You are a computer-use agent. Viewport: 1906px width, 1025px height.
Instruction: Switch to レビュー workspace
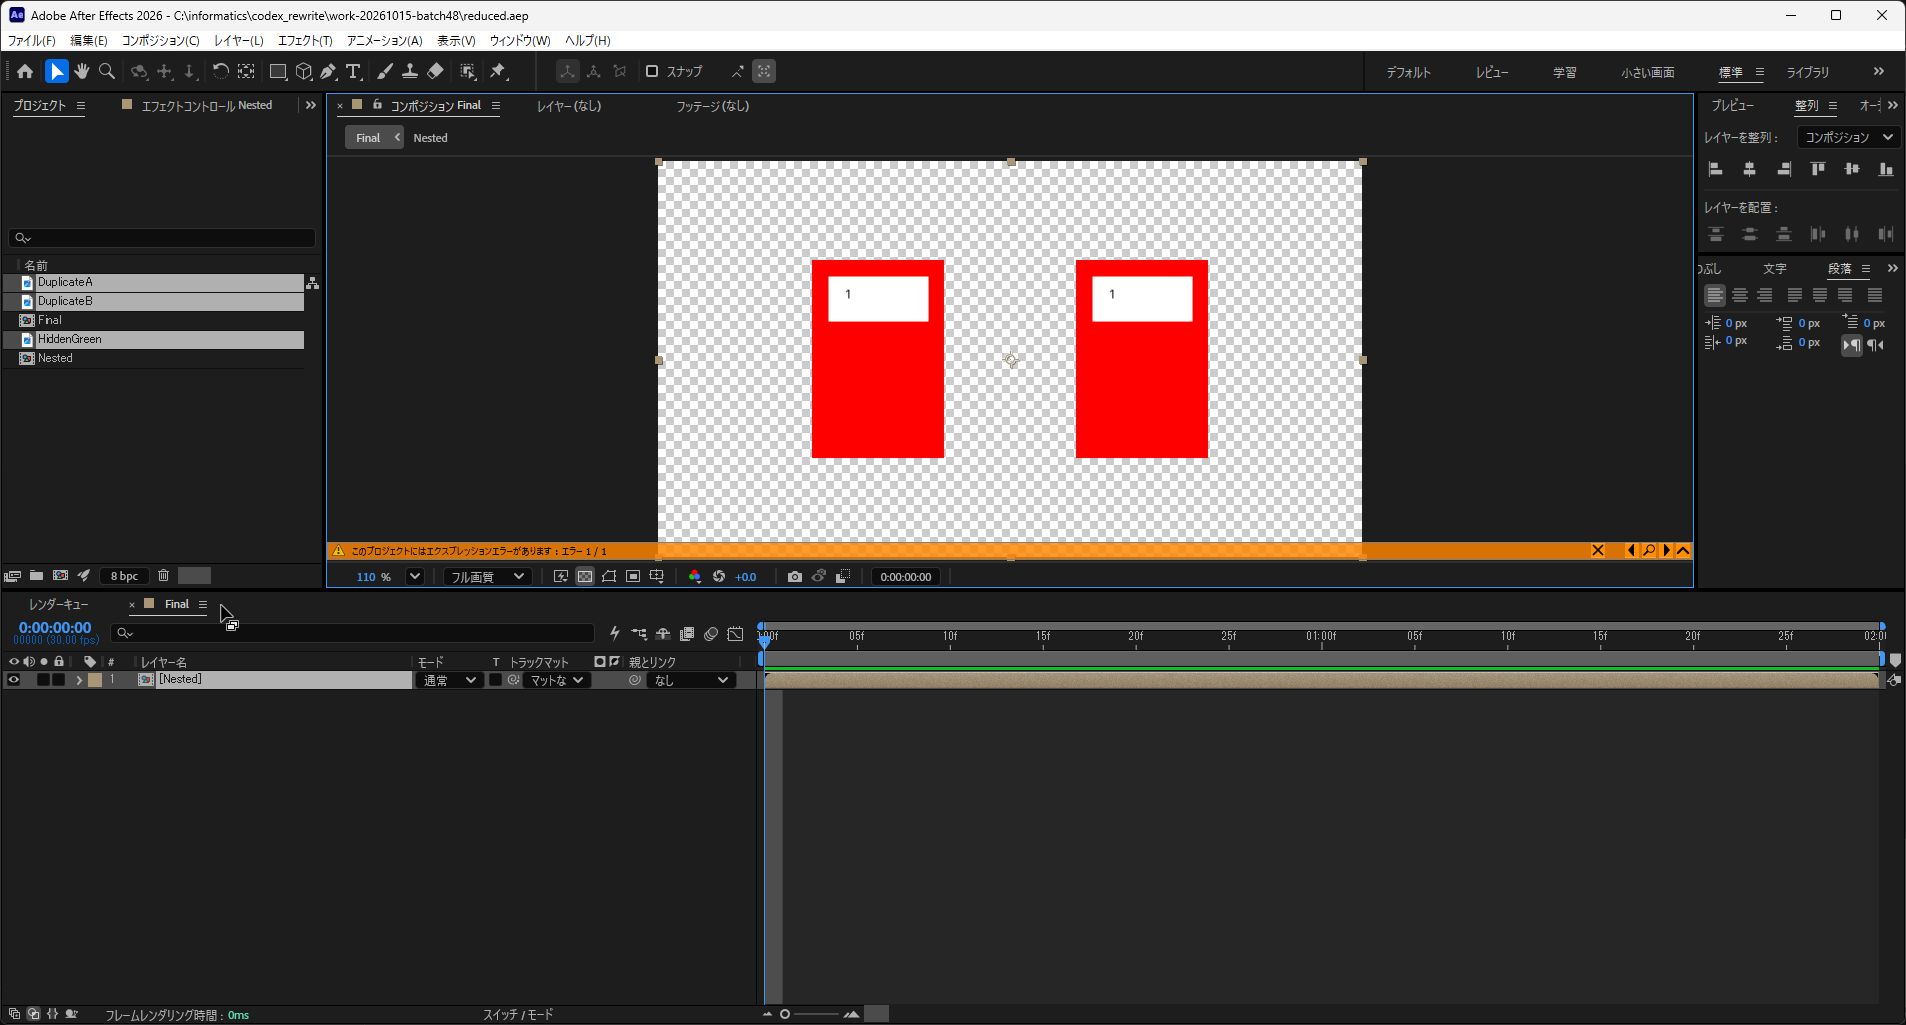[x=1492, y=72]
